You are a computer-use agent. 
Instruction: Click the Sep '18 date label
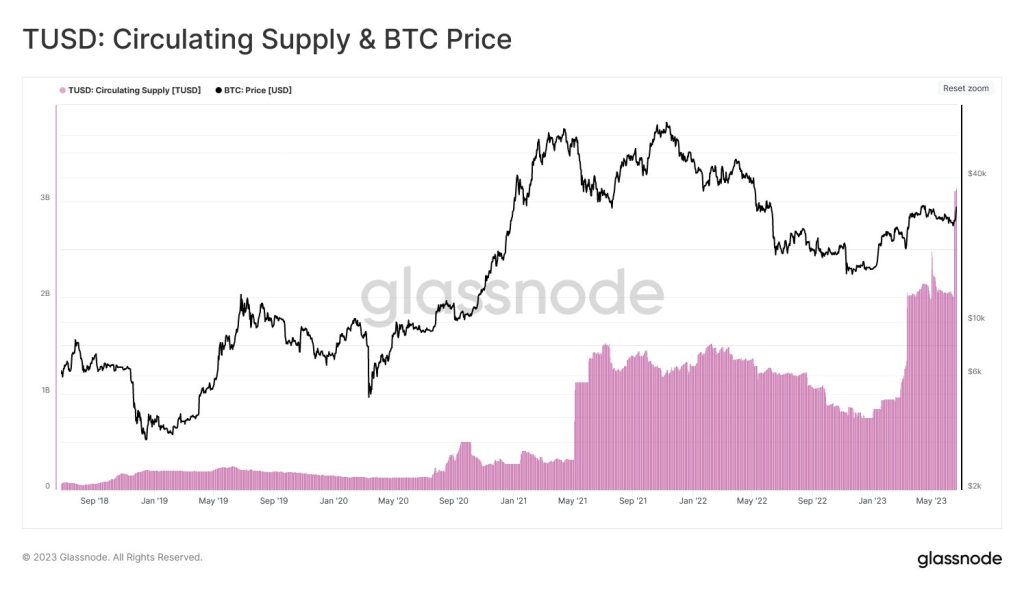96,500
